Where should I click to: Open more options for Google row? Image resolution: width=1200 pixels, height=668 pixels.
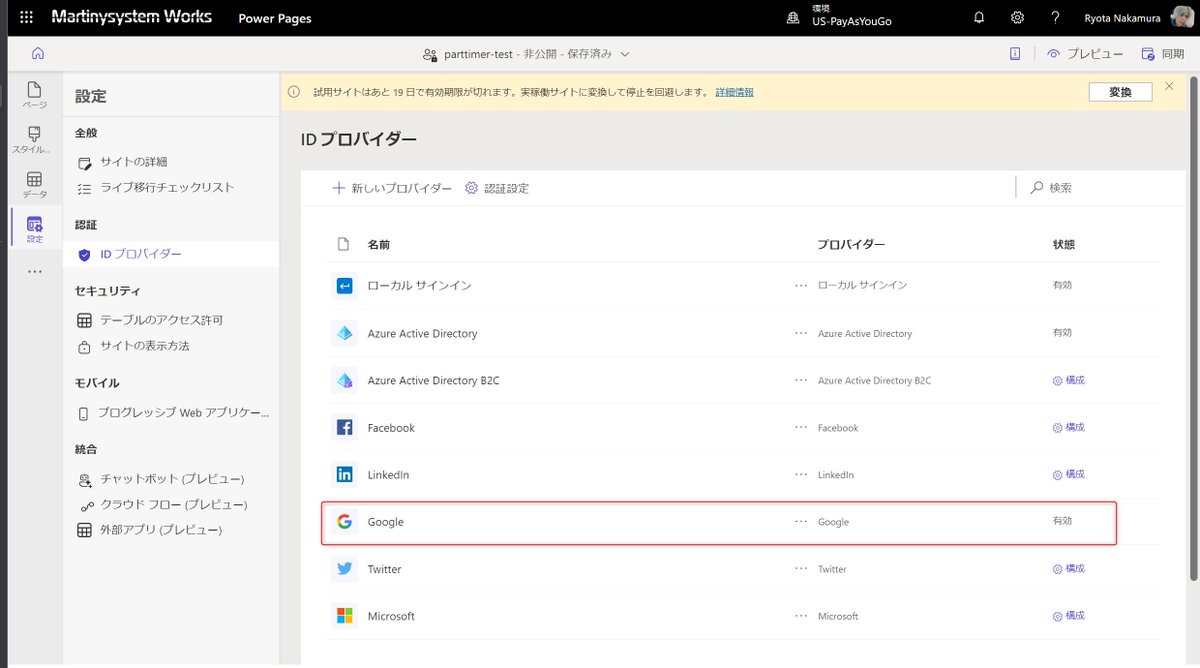[x=801, y=521]
